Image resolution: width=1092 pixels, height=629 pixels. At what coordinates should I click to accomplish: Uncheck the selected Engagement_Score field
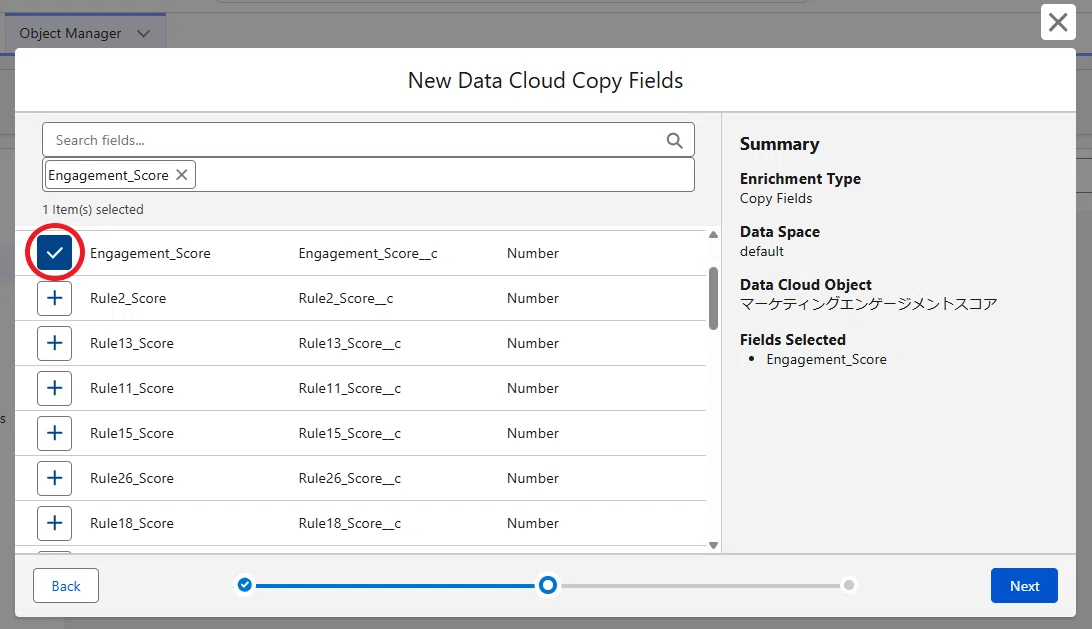click(54, 253)
